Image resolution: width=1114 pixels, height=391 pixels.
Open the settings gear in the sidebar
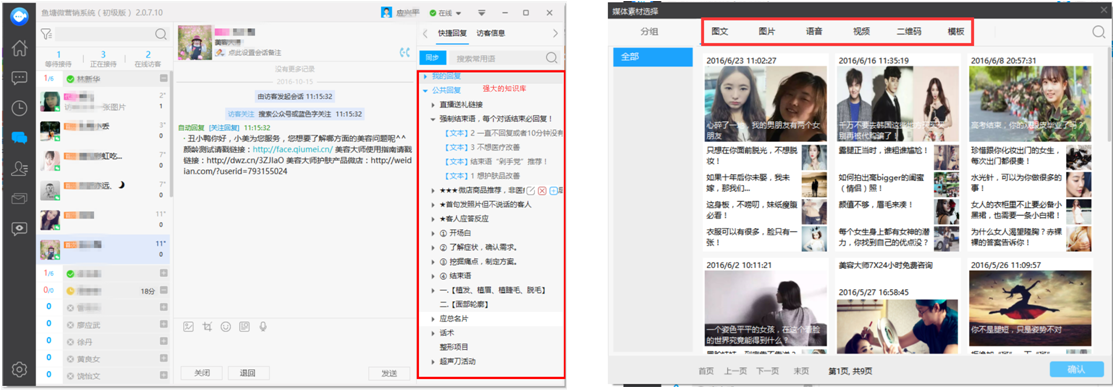19,369
